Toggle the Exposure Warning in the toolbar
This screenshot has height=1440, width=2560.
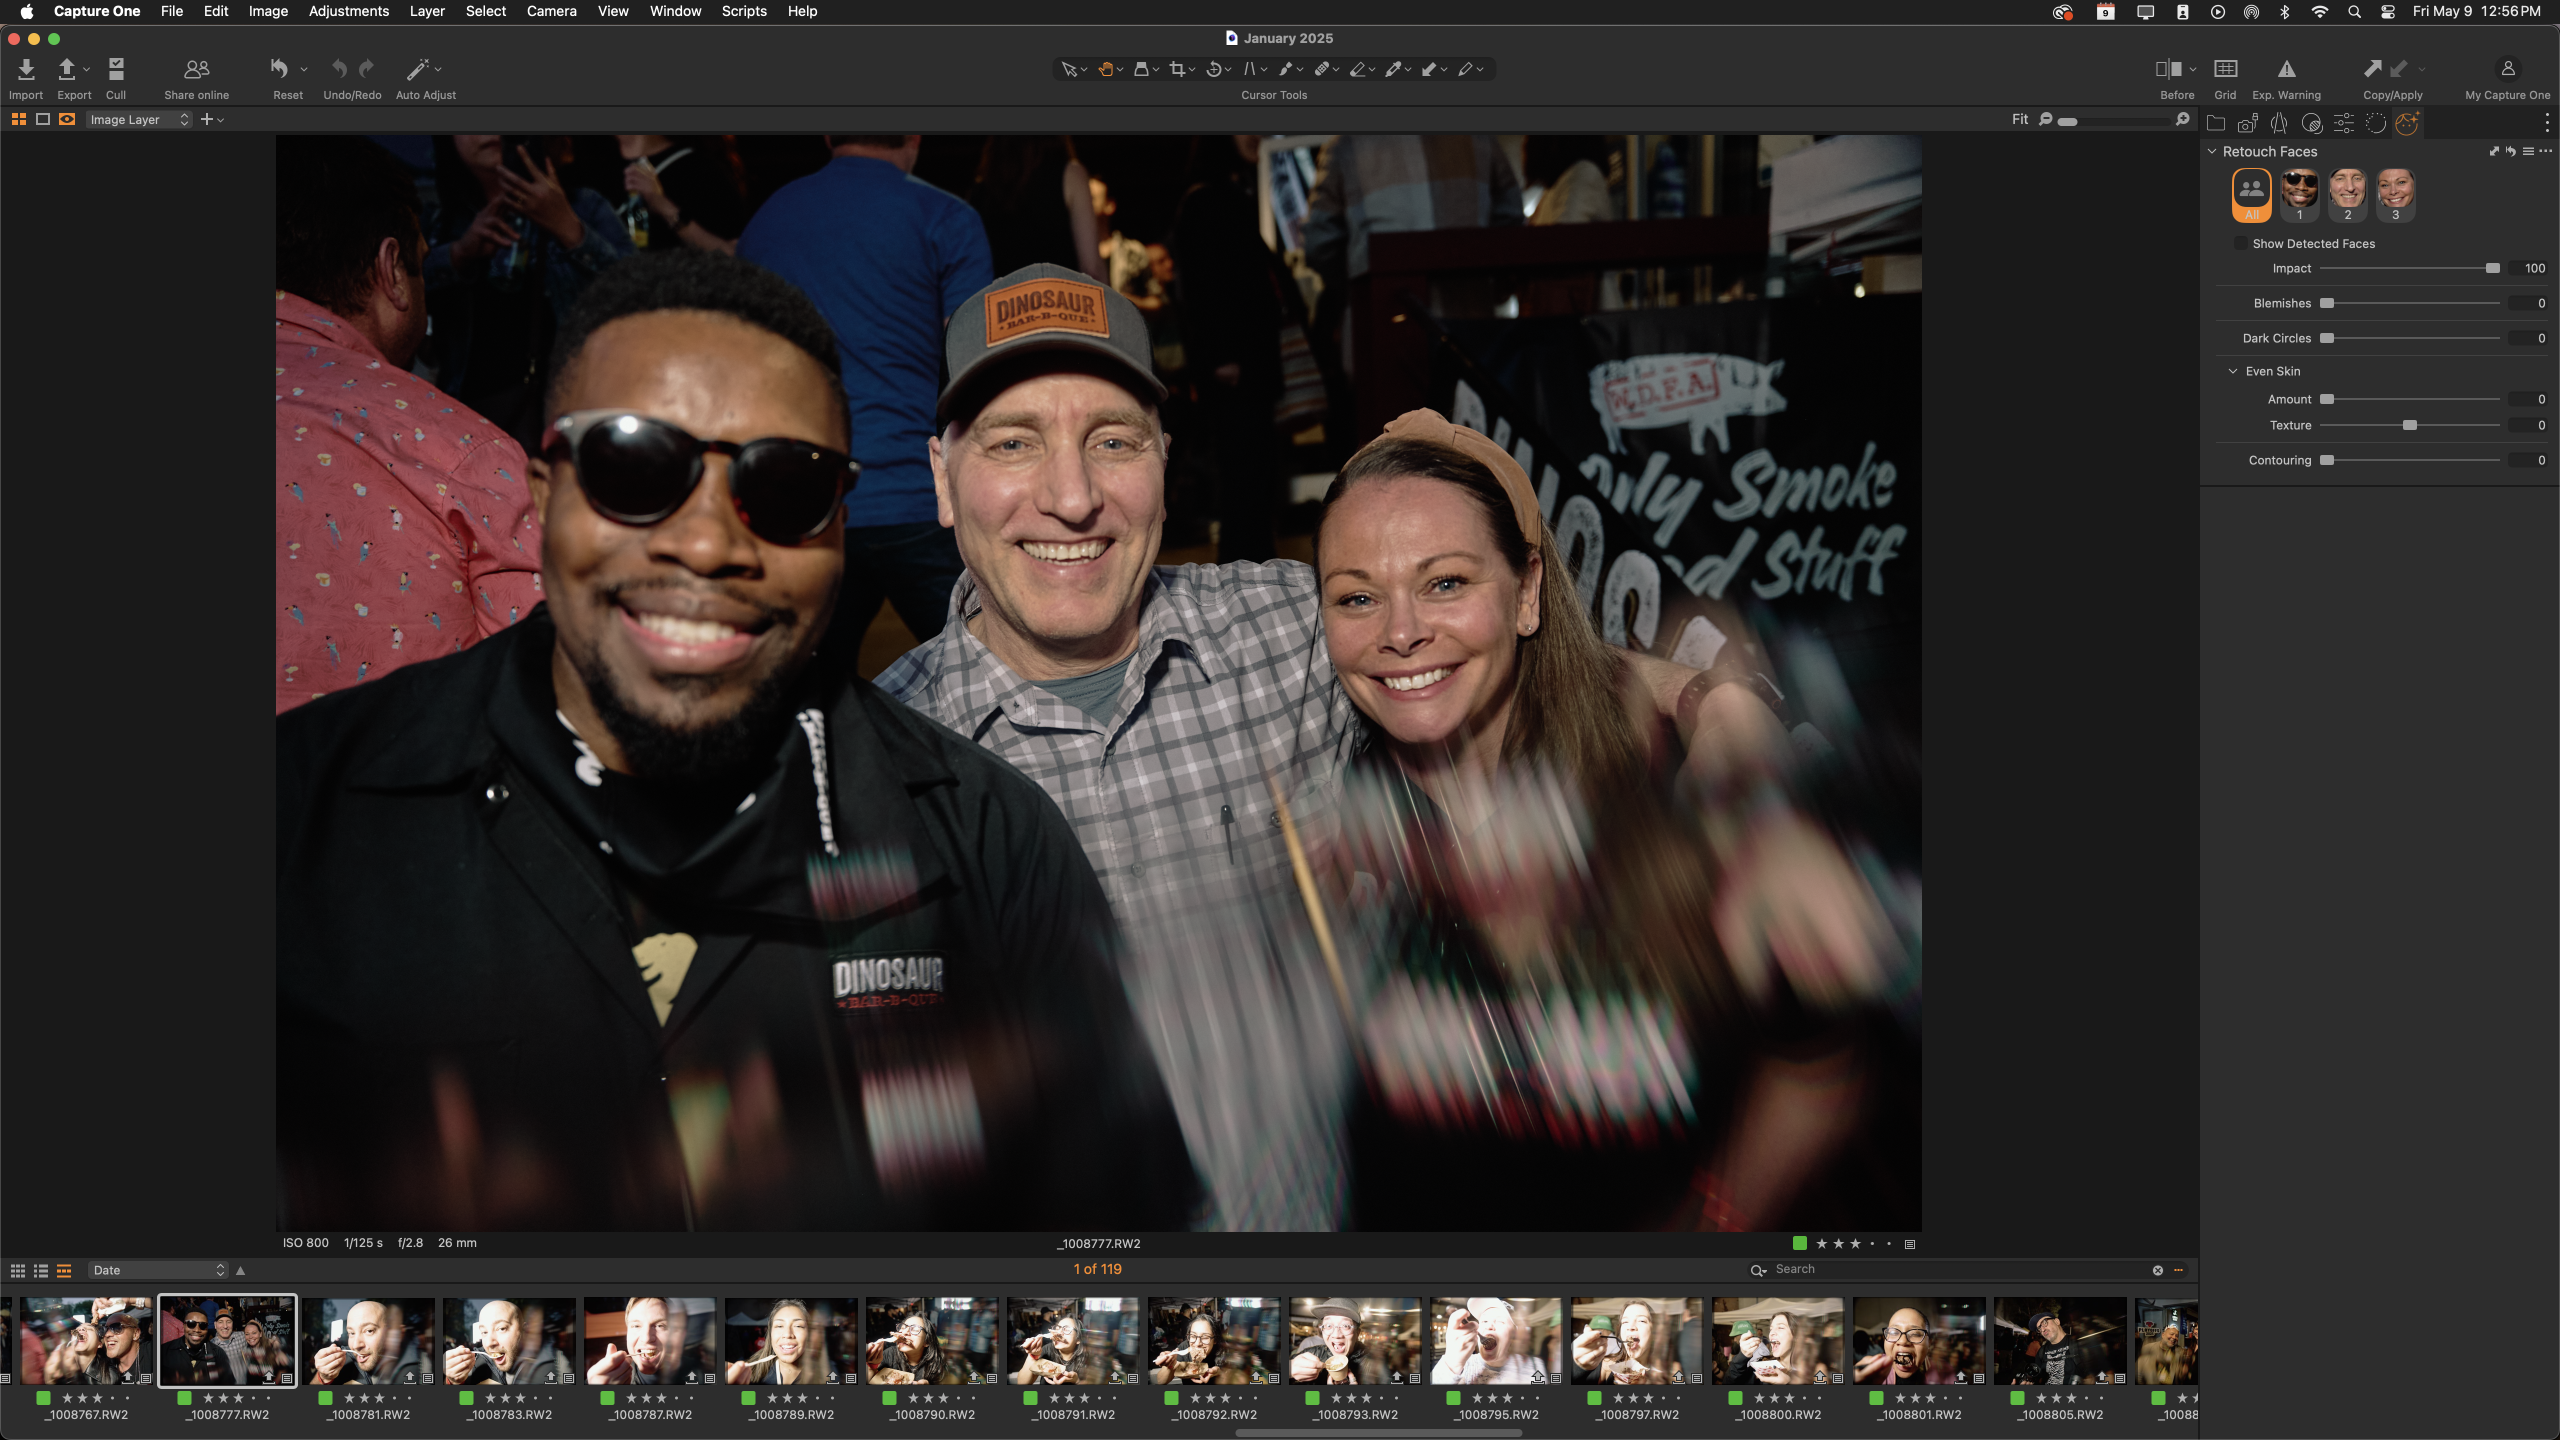pyautogui.click(x=2287, y=70)
